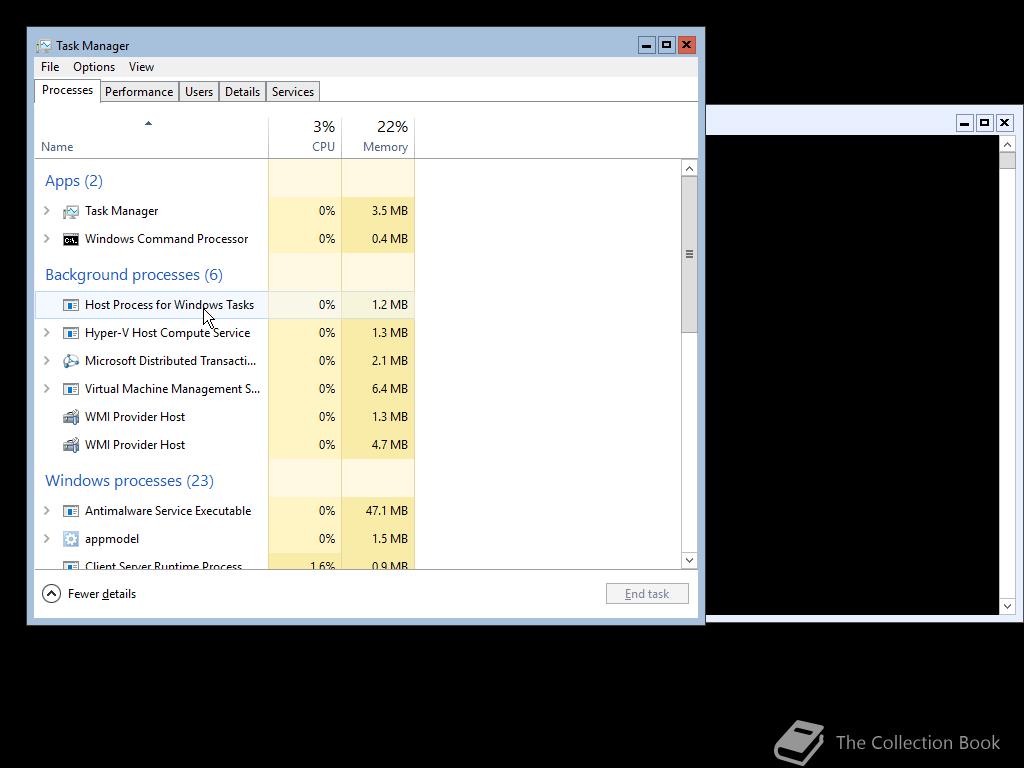Screen dimensions: 1024x768
Task: Select Hyper-V Host Compute Service name
Action: pyautogui.click(x=167, y=332)
